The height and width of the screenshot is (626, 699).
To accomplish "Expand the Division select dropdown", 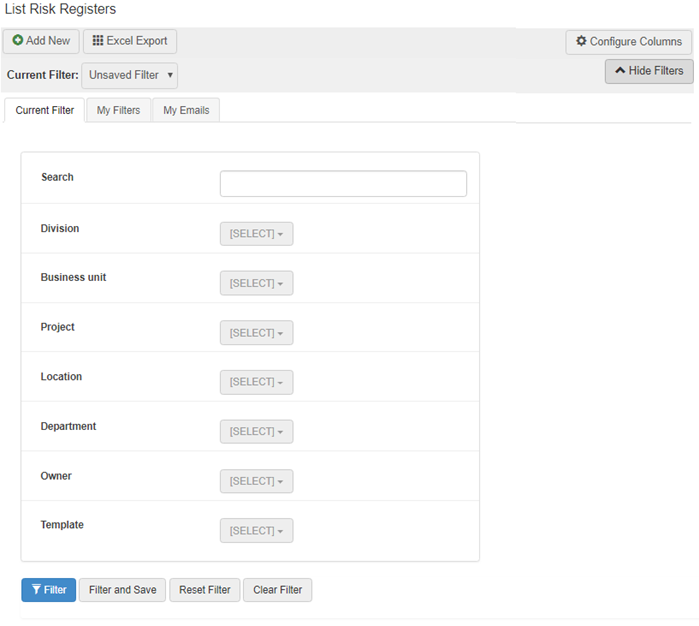I will pos(256,234).
